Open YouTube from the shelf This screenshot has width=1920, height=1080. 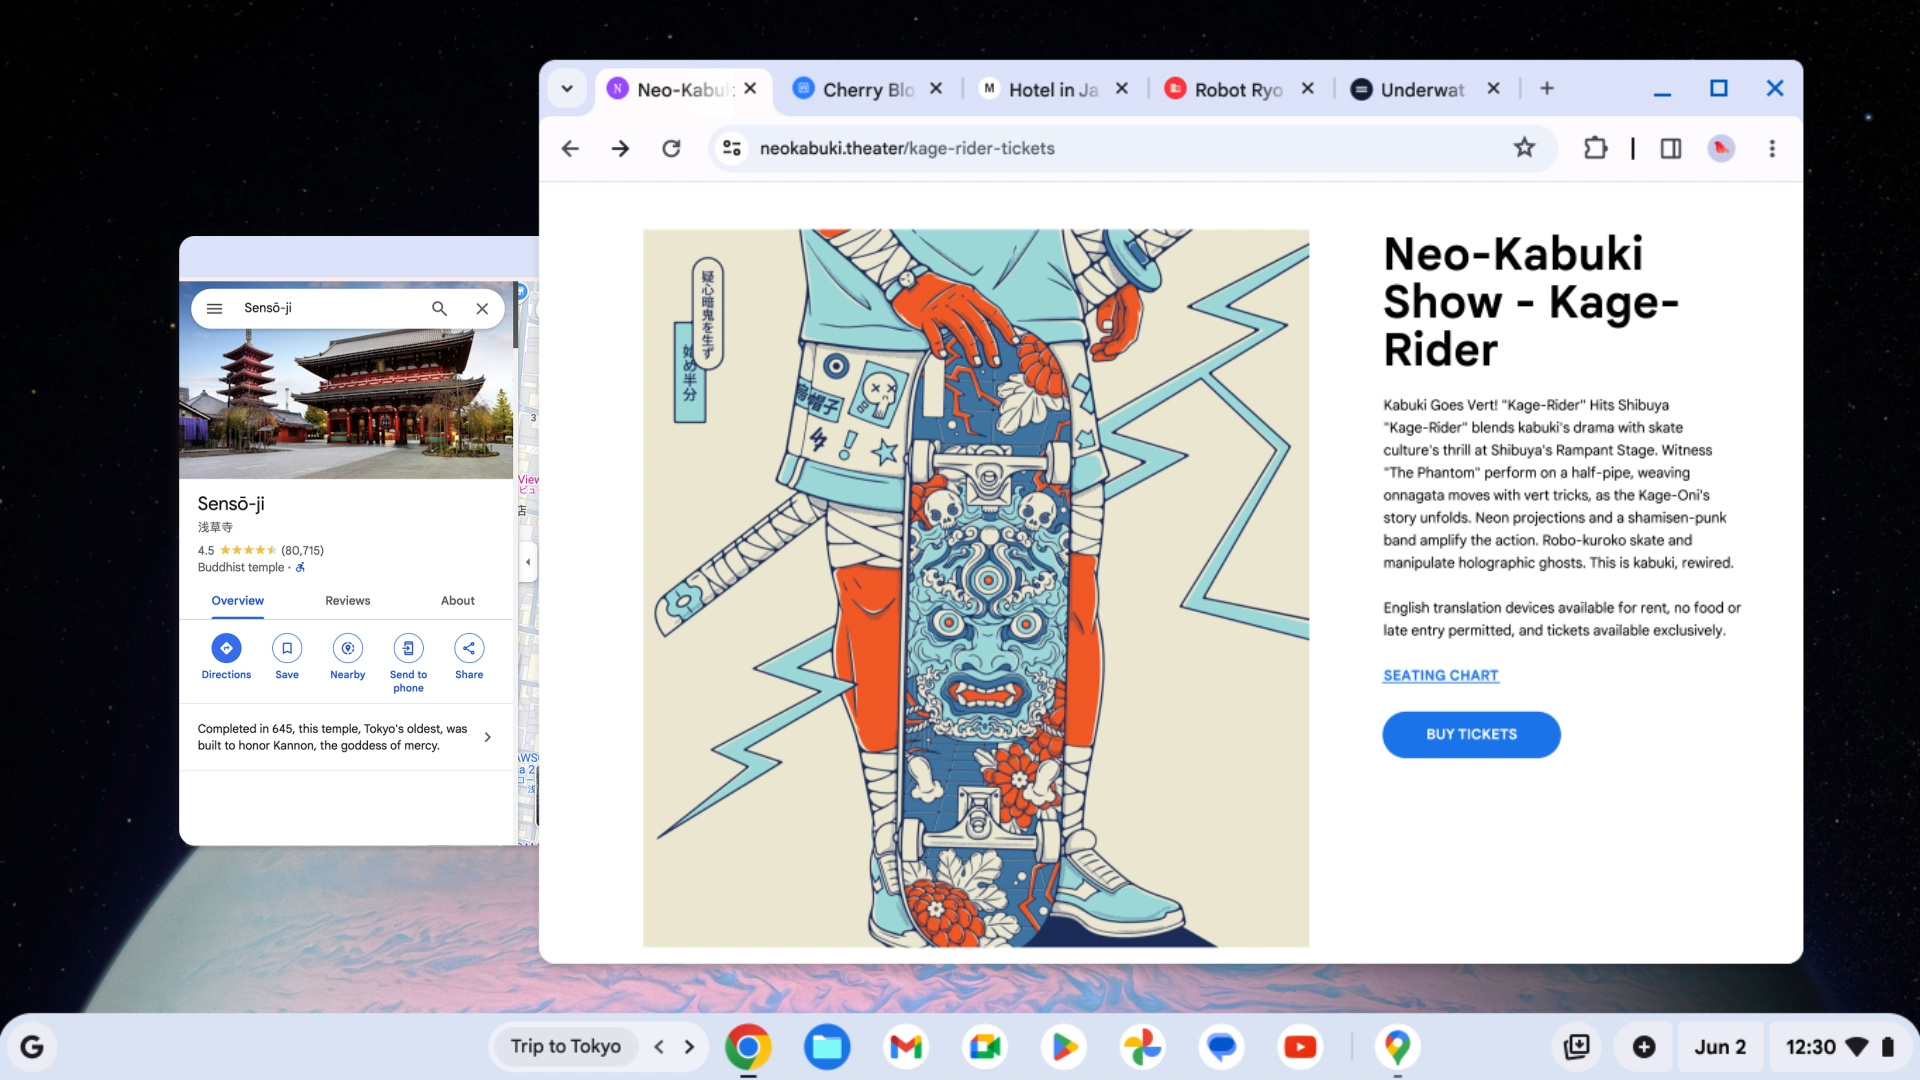tap(1300, 1047)
